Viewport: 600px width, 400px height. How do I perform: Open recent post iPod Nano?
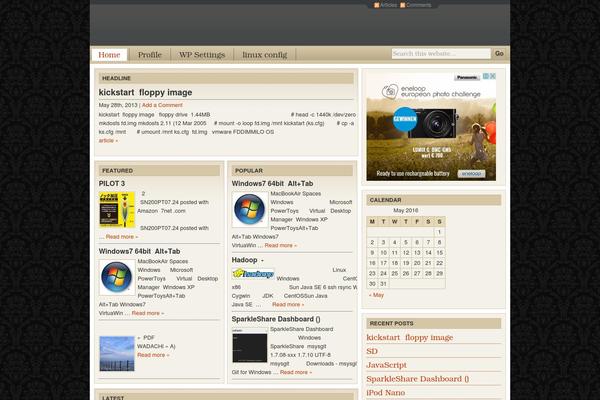386,393
